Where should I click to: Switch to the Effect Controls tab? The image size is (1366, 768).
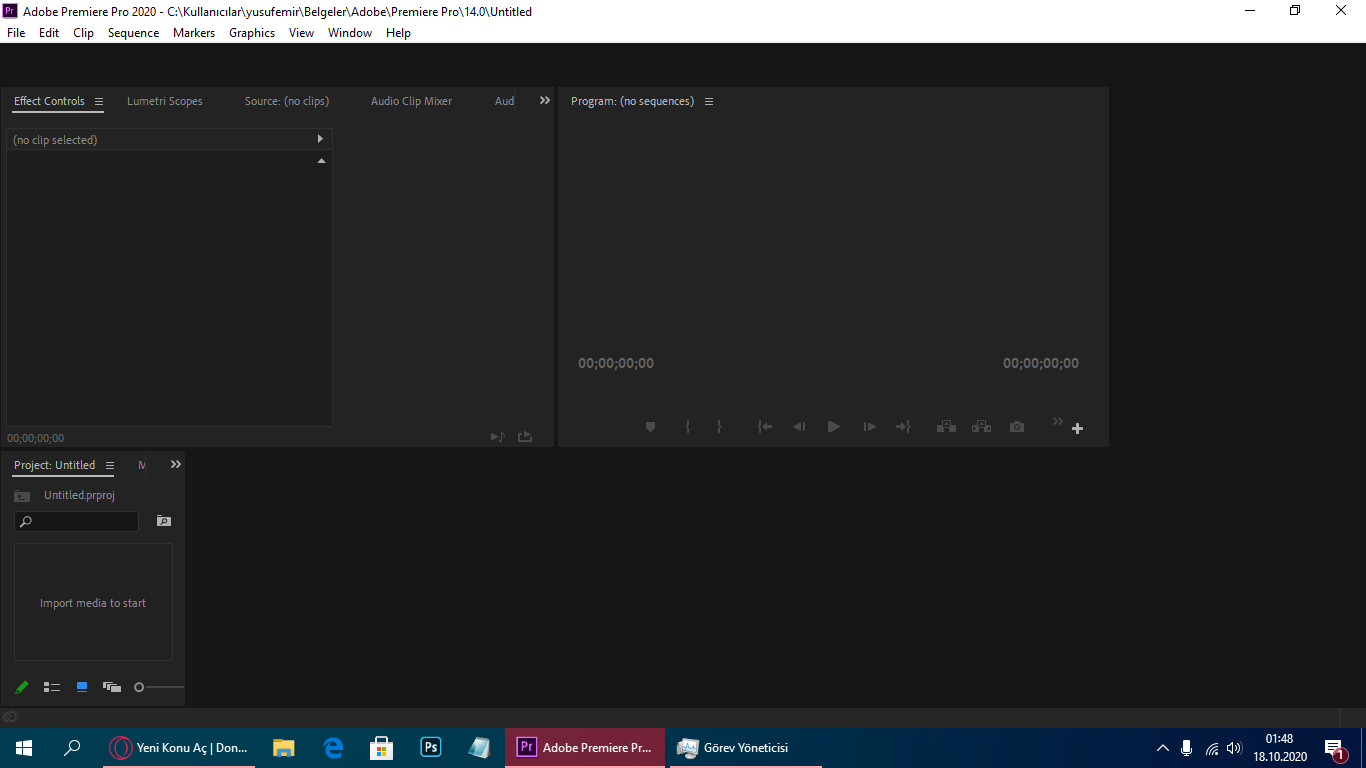49,101
